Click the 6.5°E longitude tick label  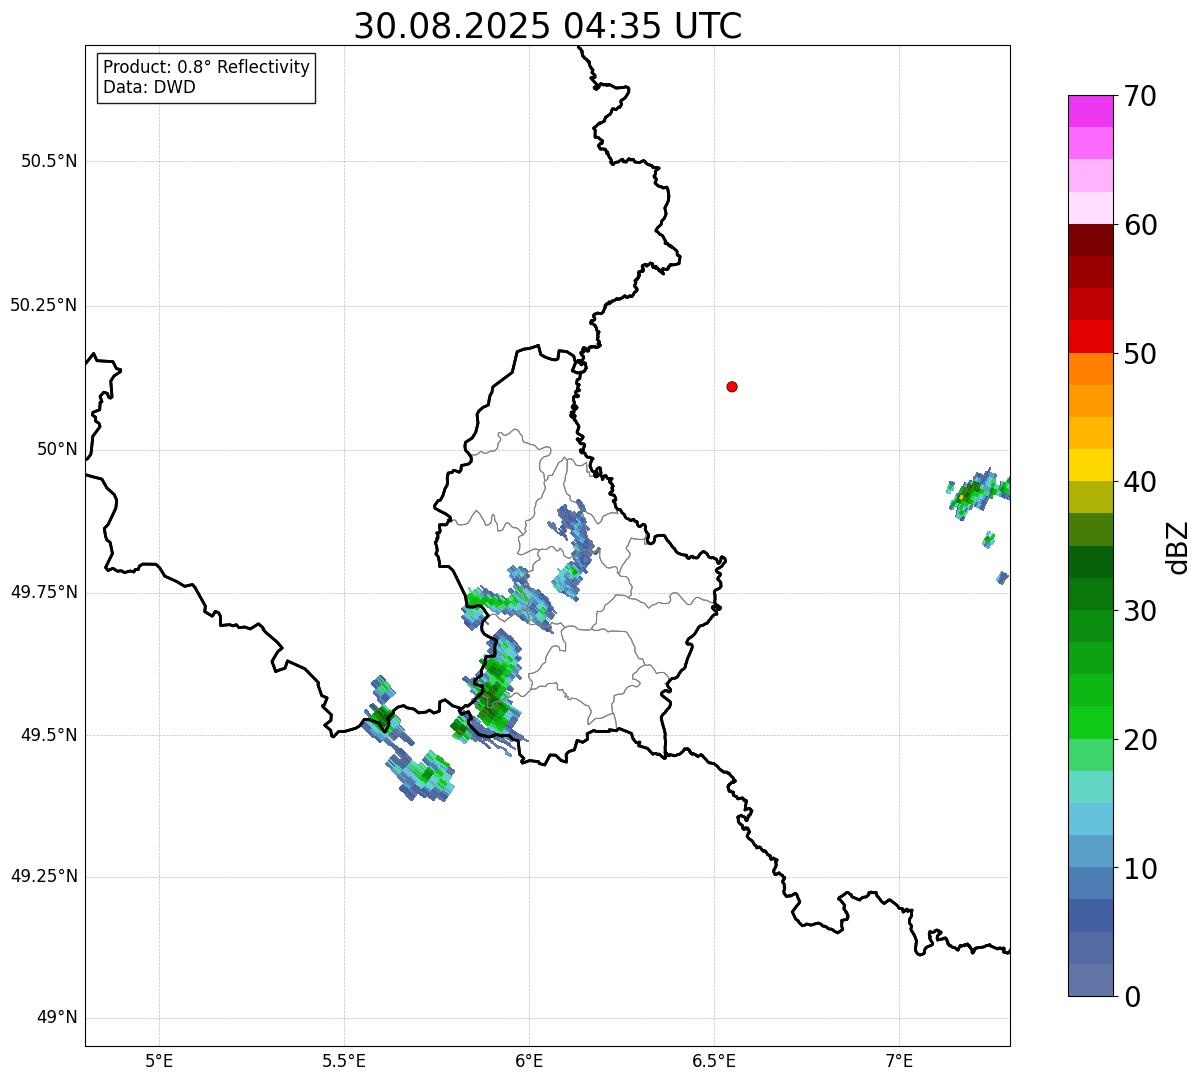(x=714, y=1061)
